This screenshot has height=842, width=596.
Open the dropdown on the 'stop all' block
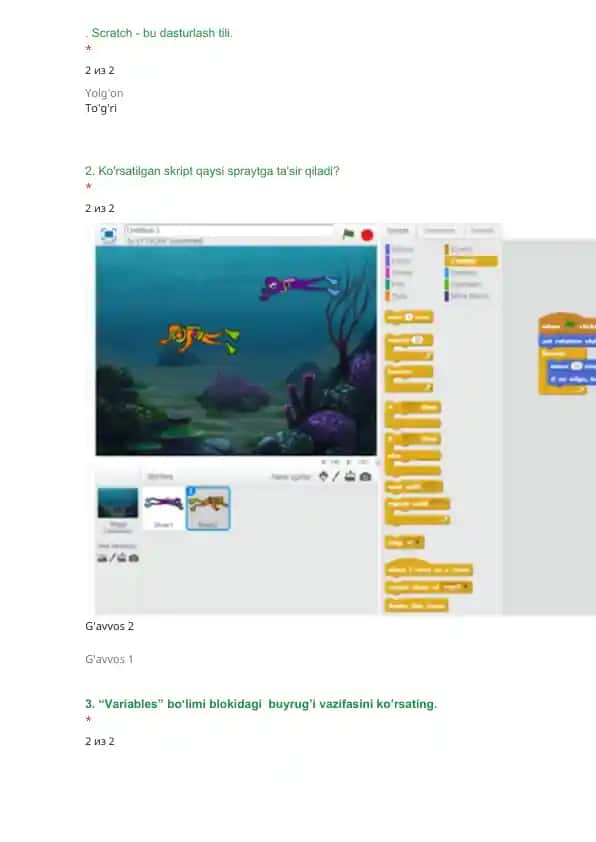click(418, 542)
